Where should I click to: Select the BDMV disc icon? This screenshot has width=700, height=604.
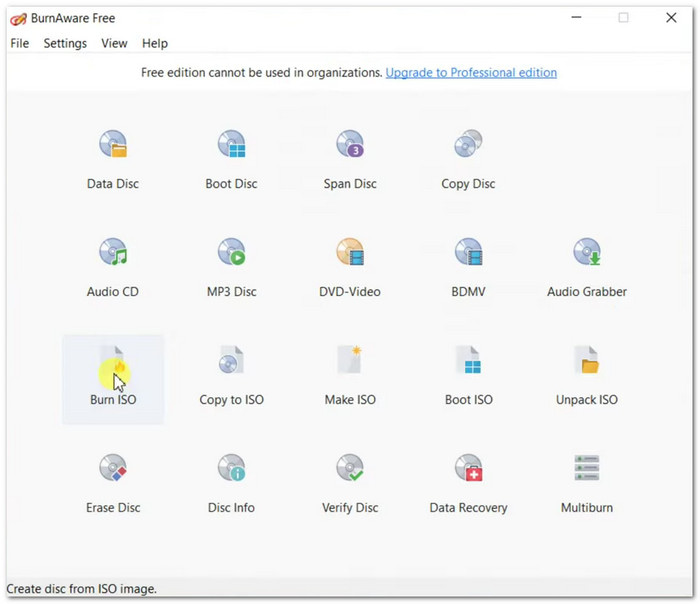coord(468,254)
